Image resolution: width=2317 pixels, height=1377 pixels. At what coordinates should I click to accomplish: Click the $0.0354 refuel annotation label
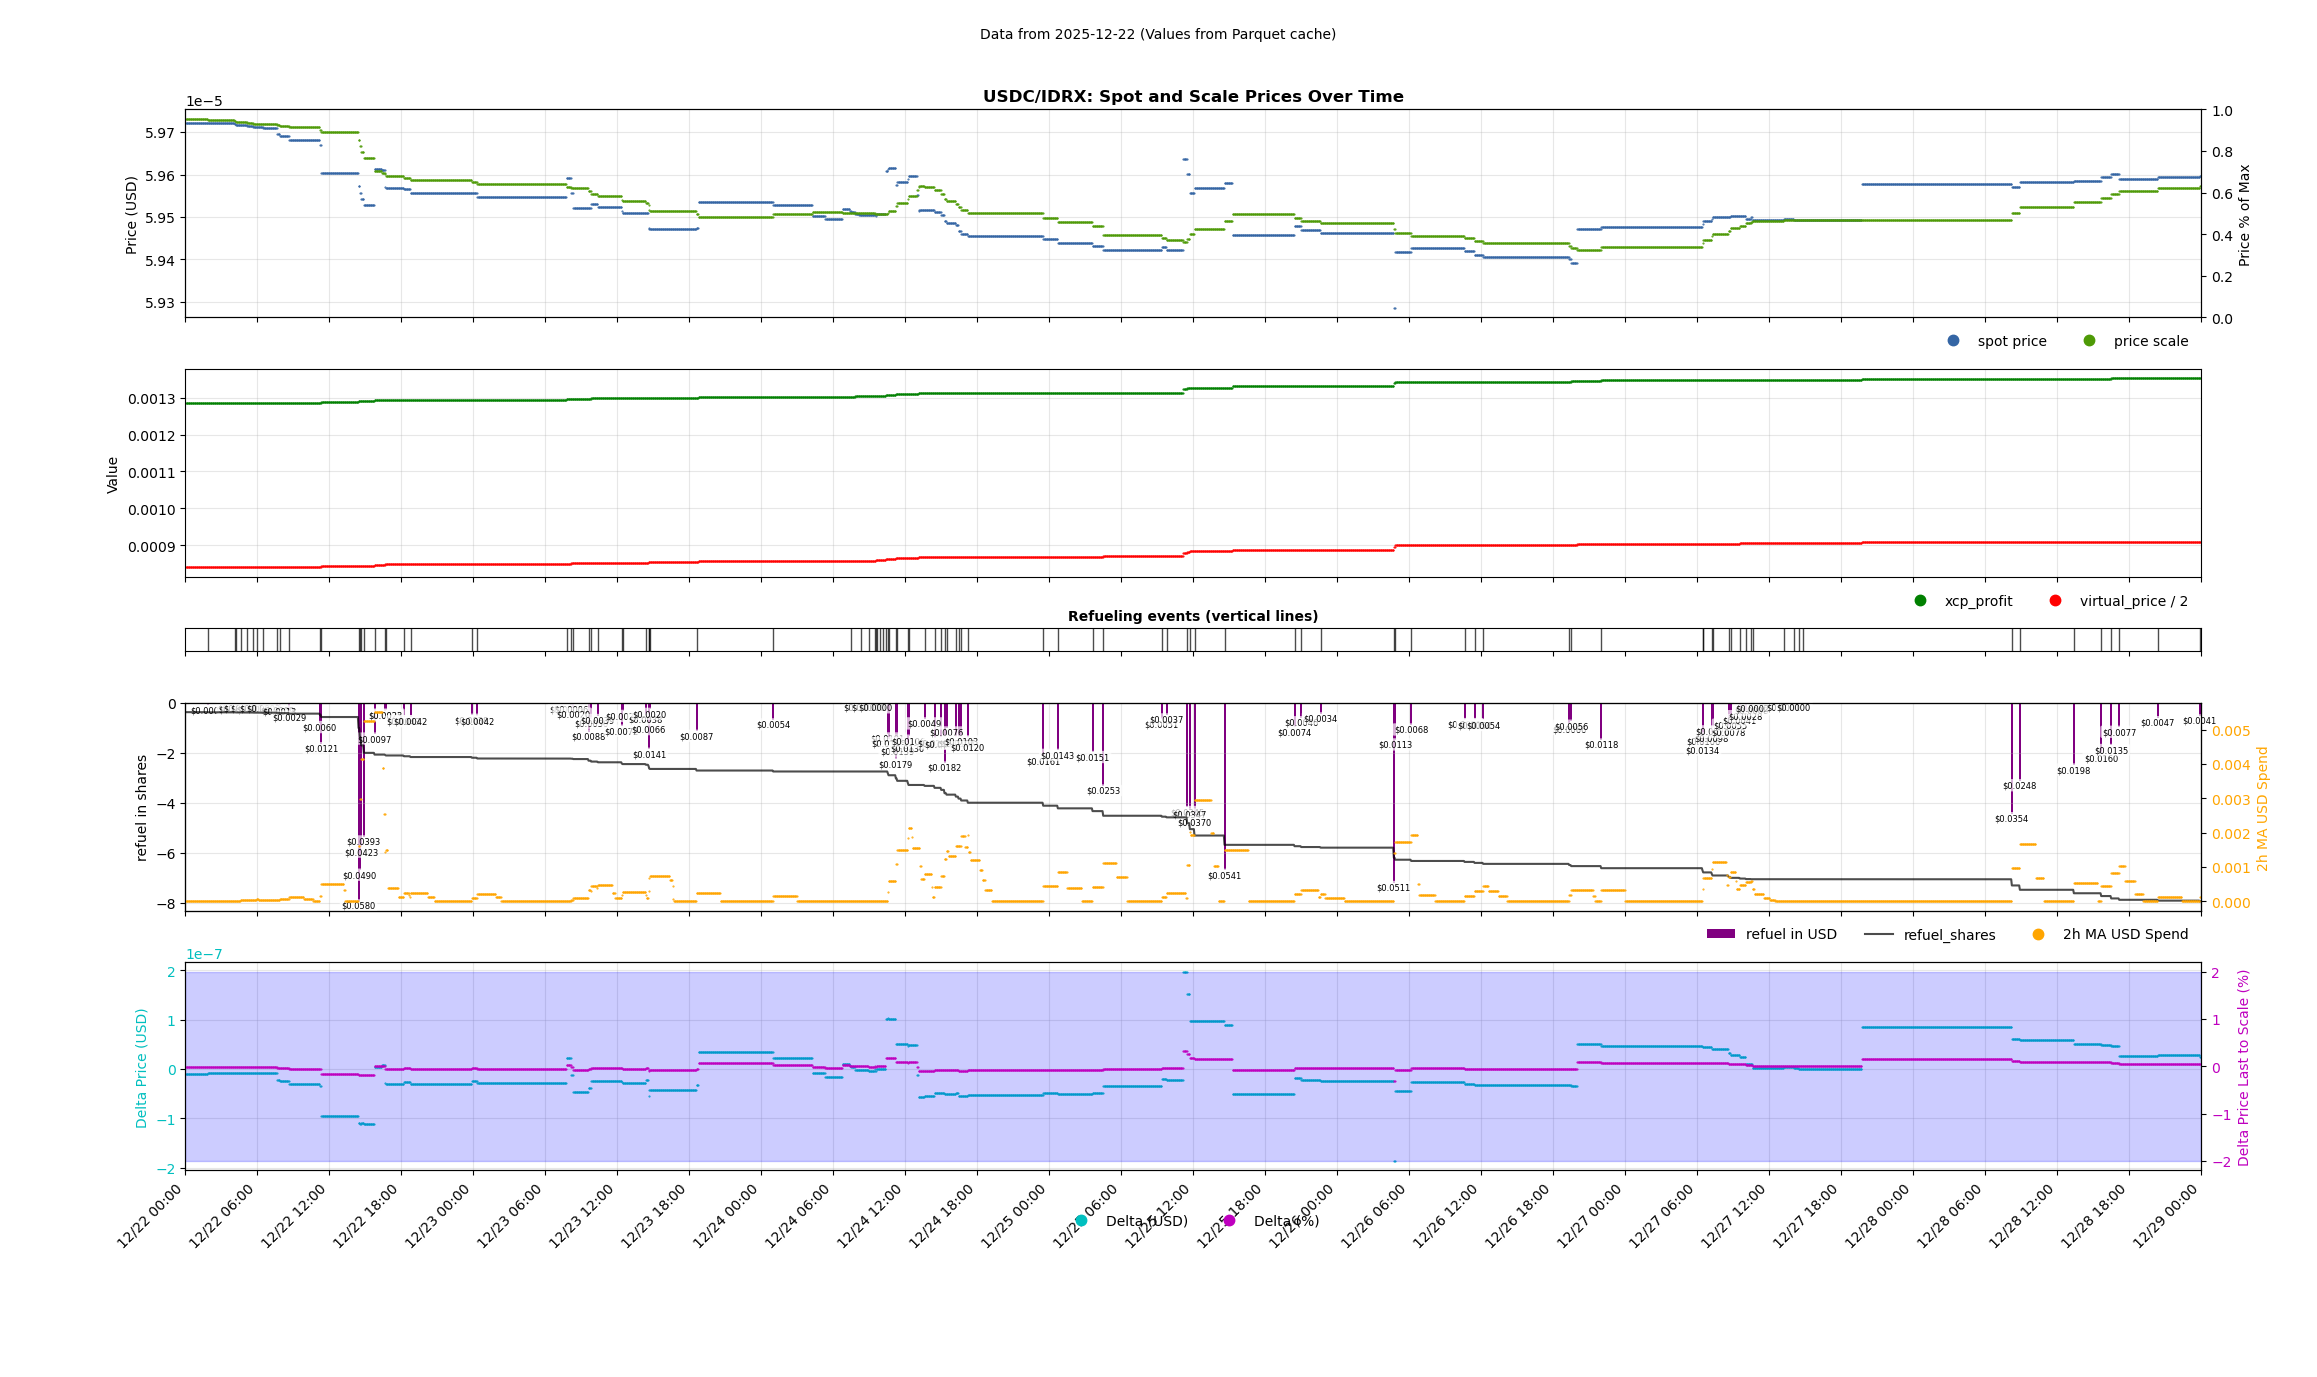(x=2011, y=819)
